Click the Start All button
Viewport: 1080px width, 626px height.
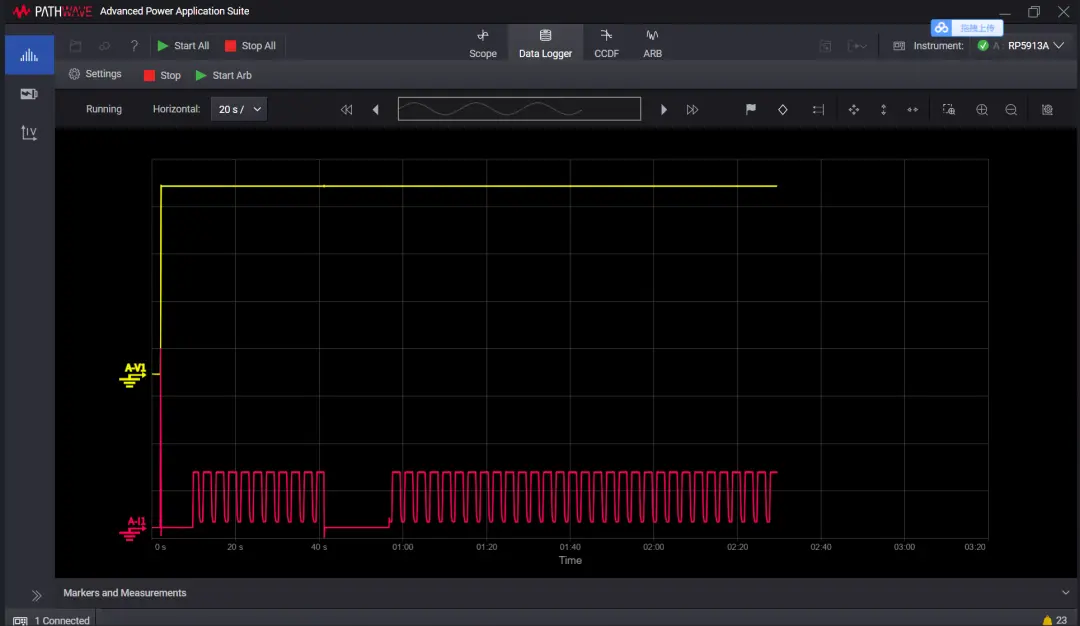tap(183, 46)
